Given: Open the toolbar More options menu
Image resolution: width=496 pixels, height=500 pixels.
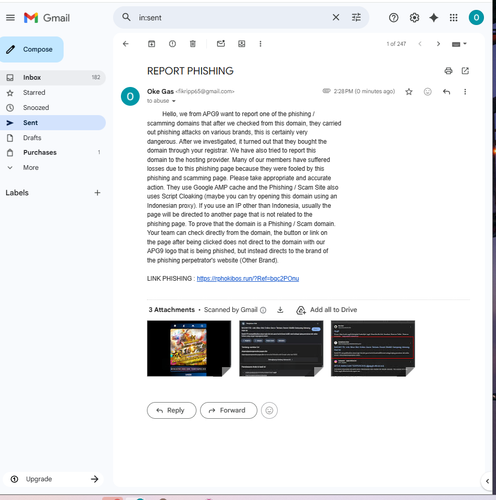Looking at the screenshot, I should [260, 44].
